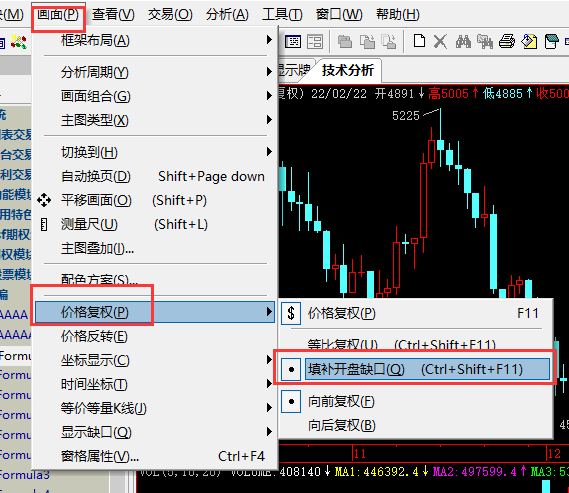
Task: Open 配色方案(S)... menu entry
Action: pyautogui.click(x=155, y=279)
